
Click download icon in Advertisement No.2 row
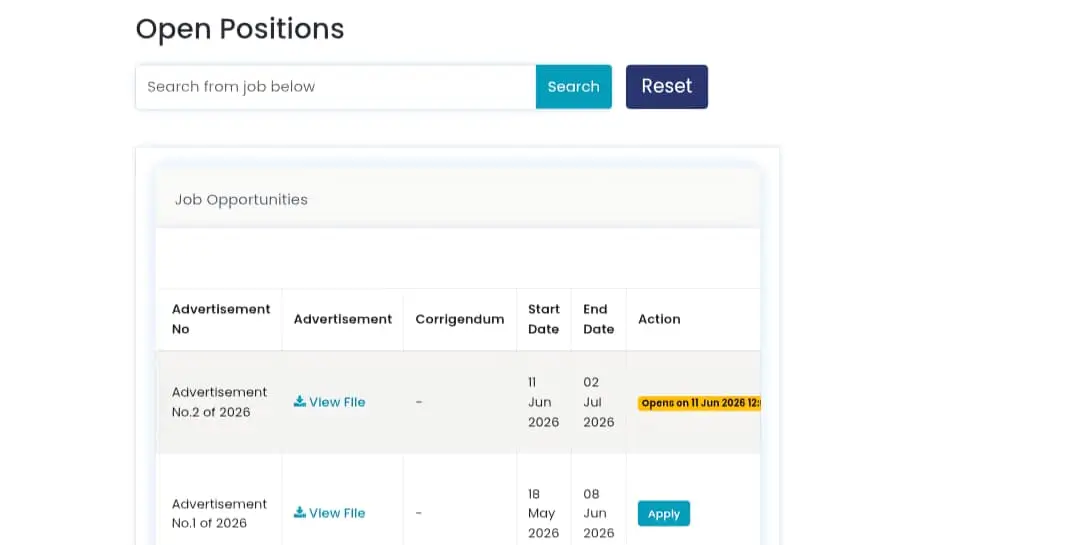(300, 401)
